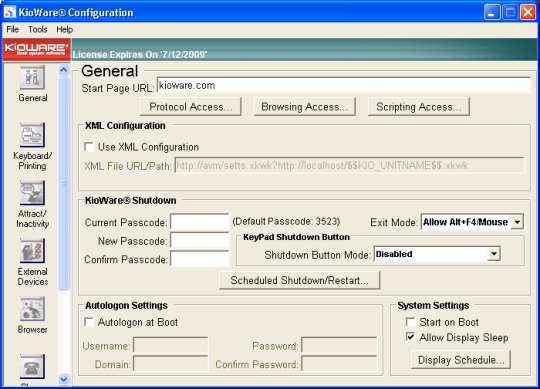This screenshot has height=389, width=540.
Task: Click the Display Schedule... button
Action: (x=461, y=360)
